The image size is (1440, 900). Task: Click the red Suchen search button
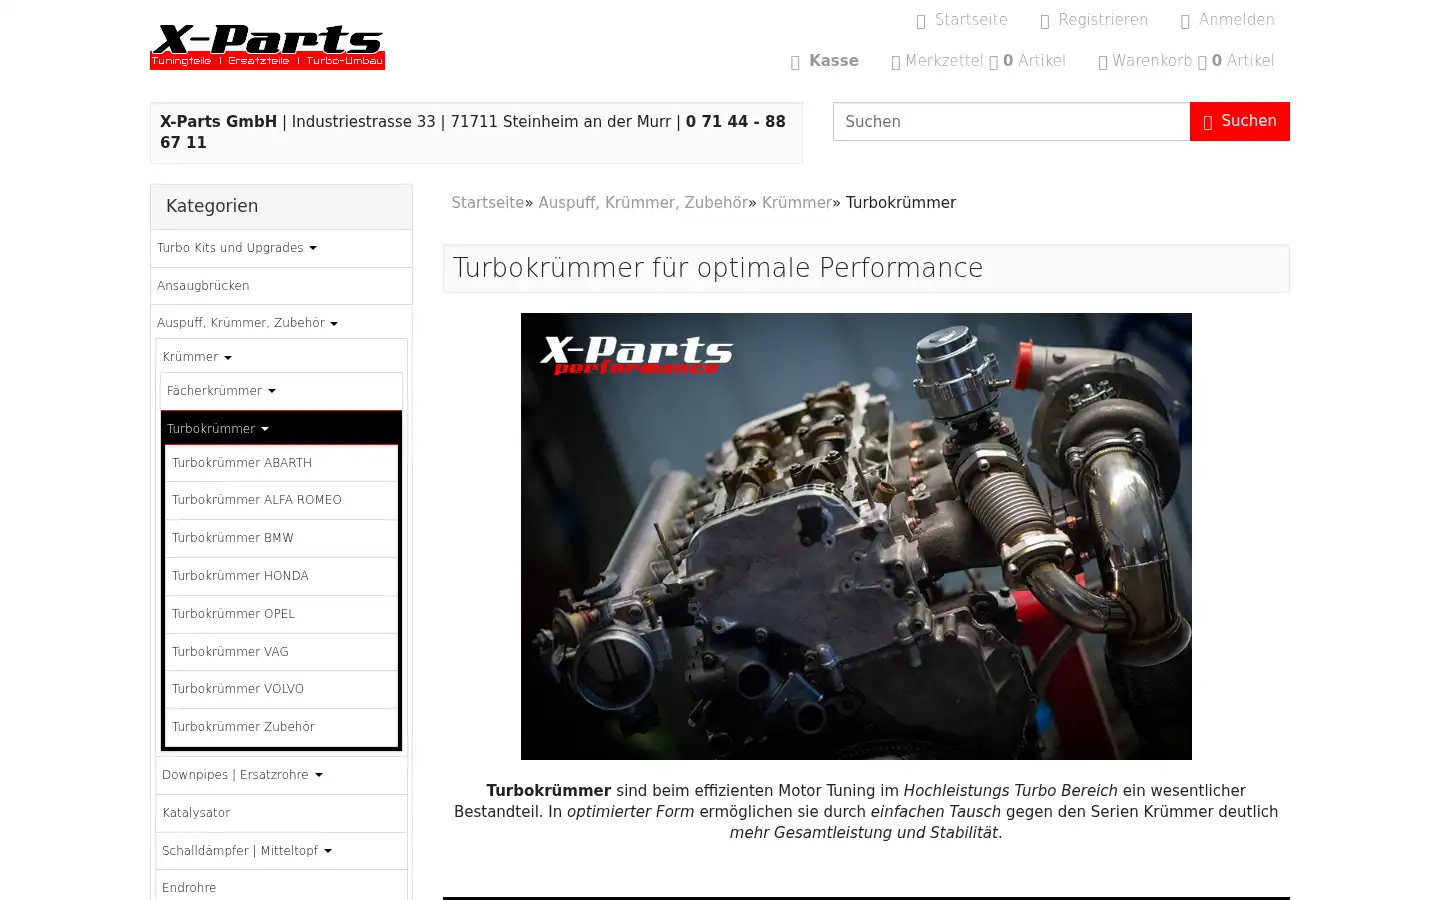1239,121
